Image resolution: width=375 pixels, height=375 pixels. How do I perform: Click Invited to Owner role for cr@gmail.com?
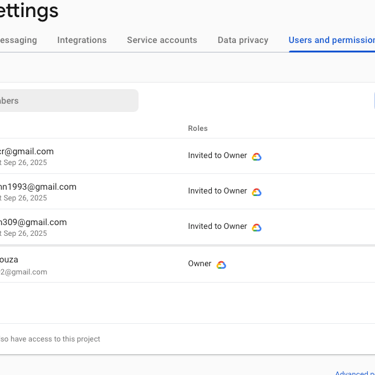click(217, 155)
